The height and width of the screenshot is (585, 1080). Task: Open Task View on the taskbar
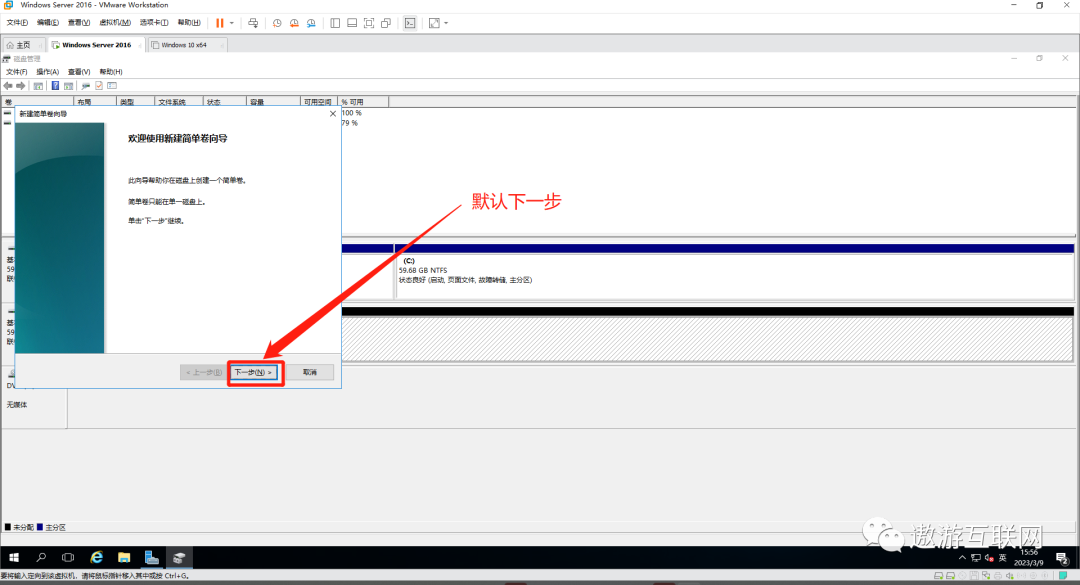[x=68, y=557]
